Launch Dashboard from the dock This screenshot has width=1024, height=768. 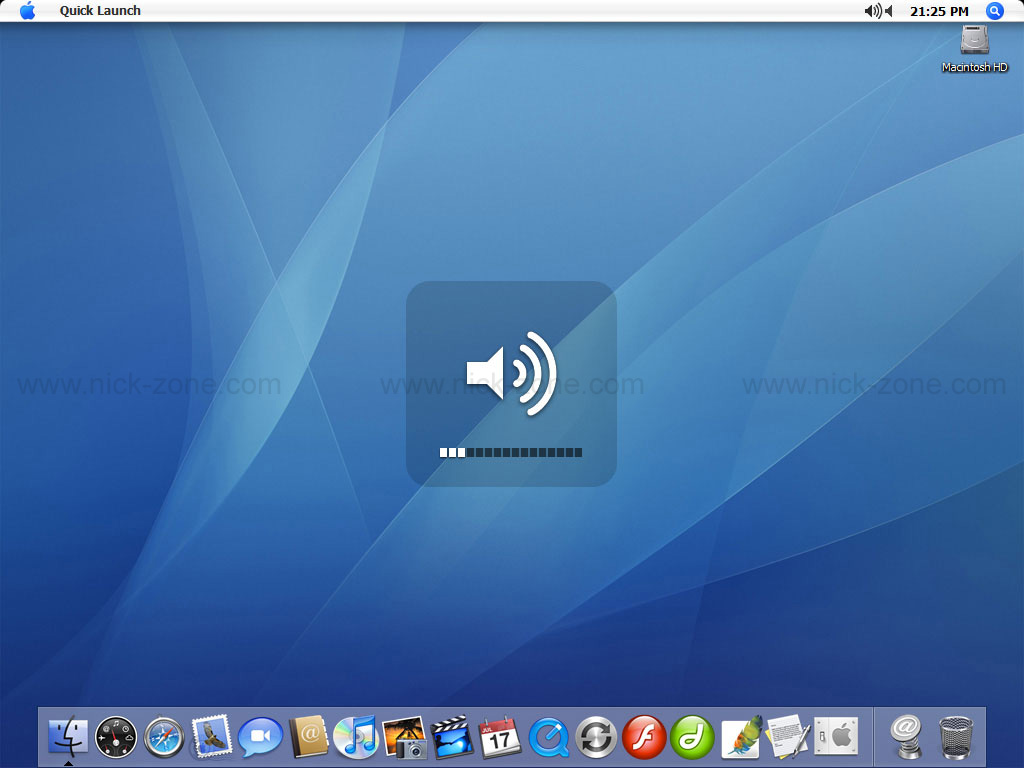tap(116, 737)
